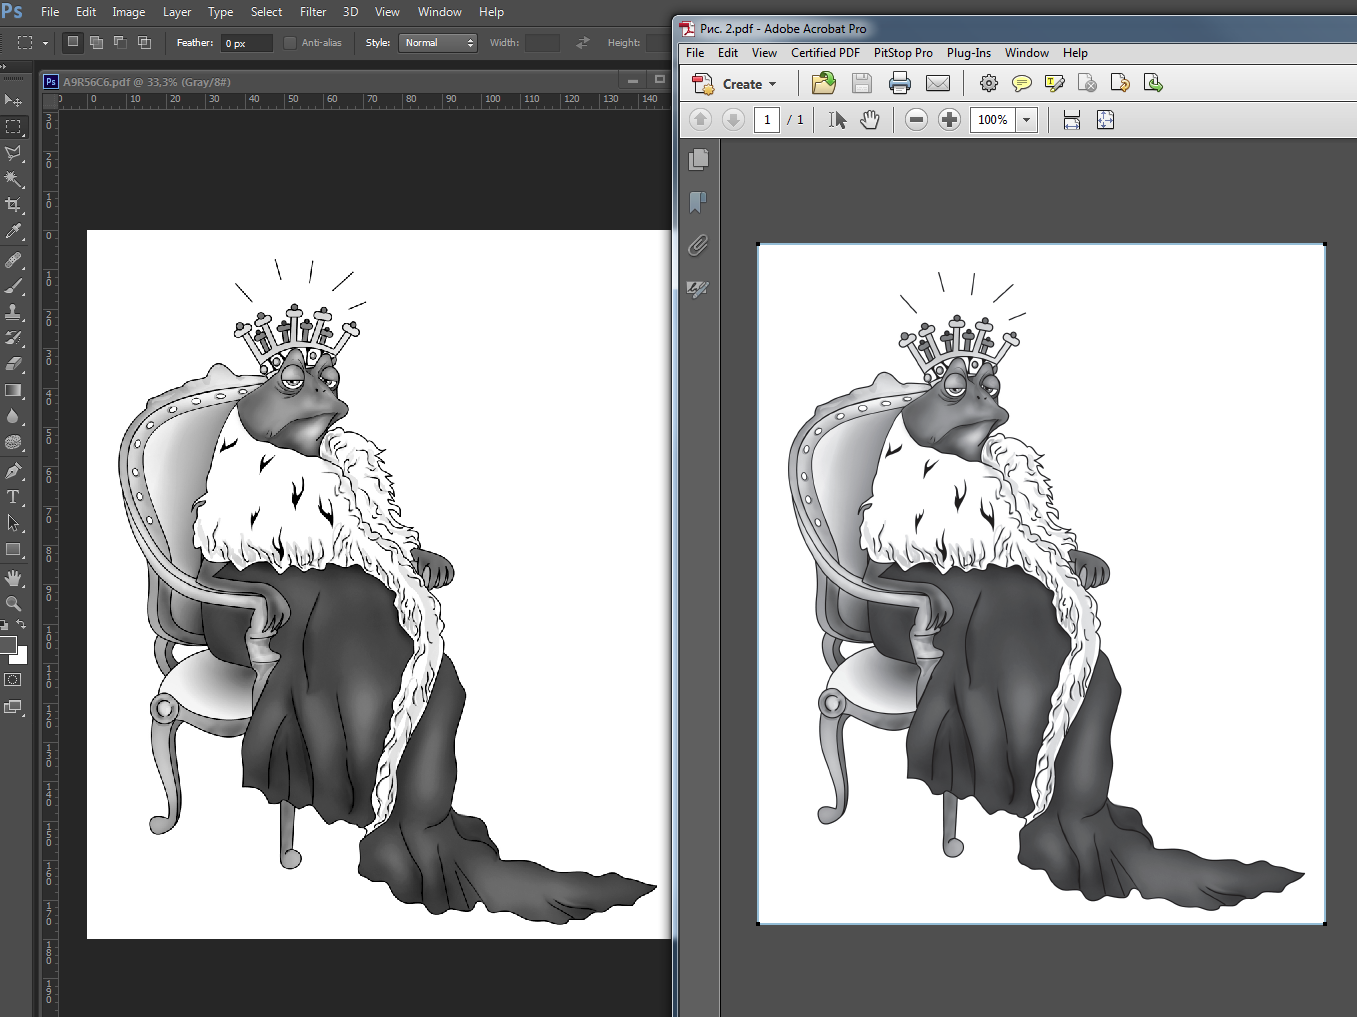1357x1017 pixels.
Task: Click the Highlight text icon in Acrobat
Action: click(1054, 83)
